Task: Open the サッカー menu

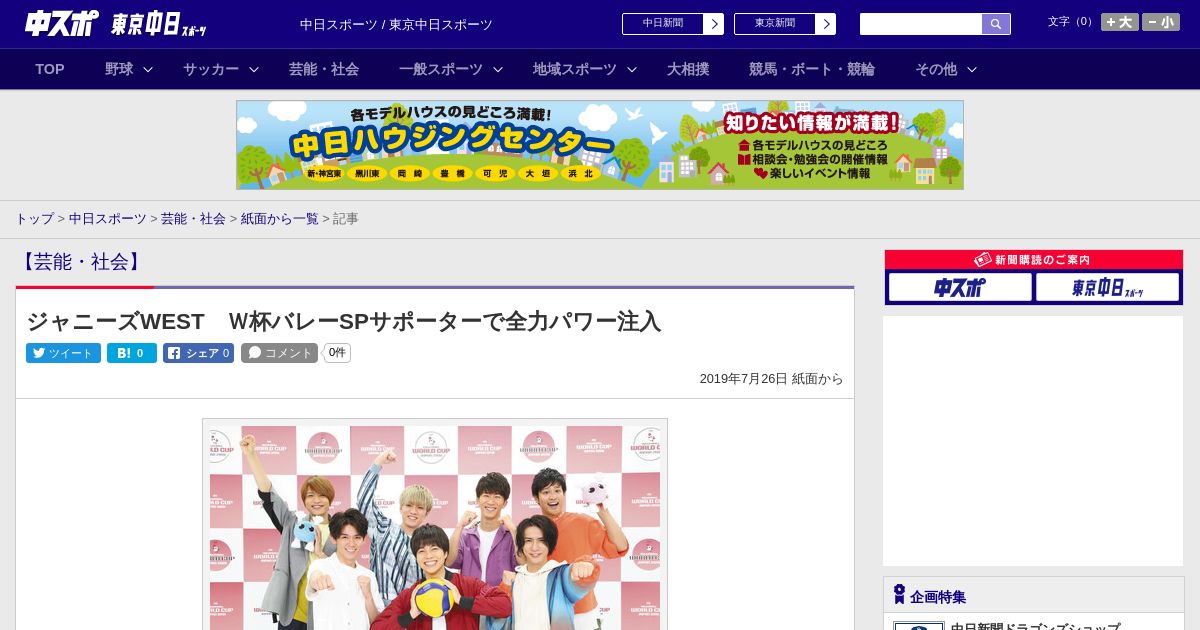Action: pyautogui.click(x=211, y=69)
